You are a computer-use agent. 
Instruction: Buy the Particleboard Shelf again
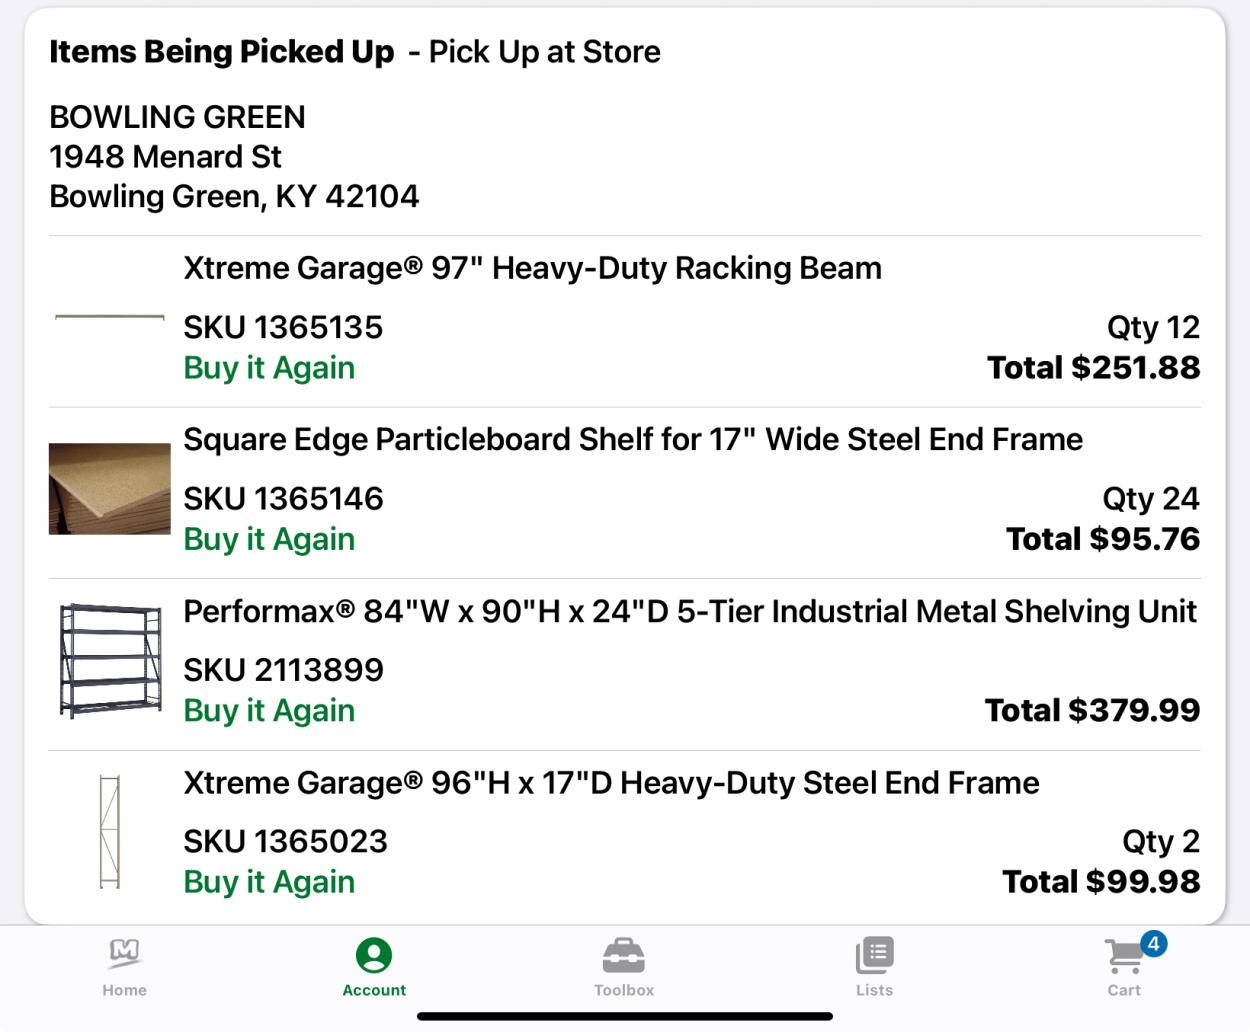click(x=269, y=539)
